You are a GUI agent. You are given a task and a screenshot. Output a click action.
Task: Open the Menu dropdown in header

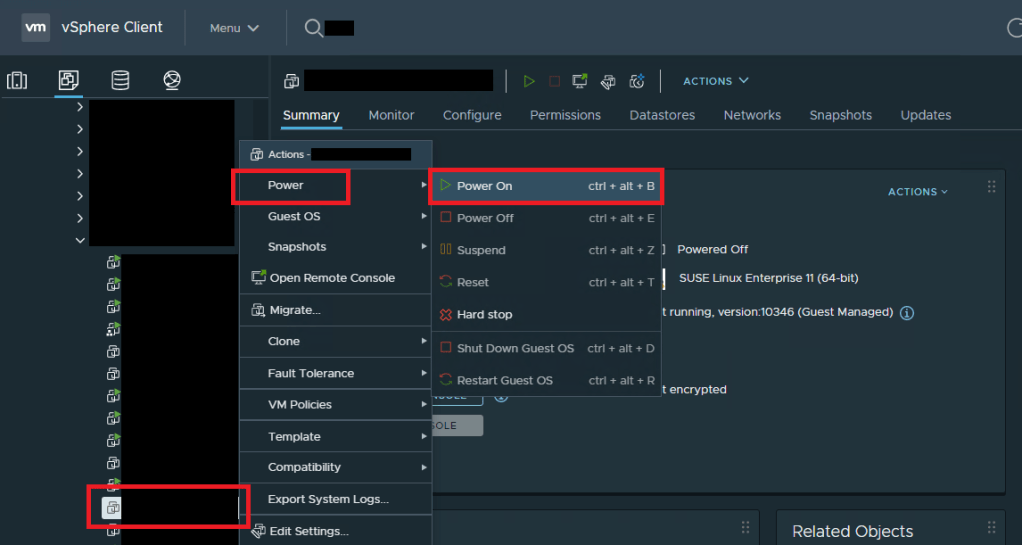pyautogui.click(x=234, y=28)
